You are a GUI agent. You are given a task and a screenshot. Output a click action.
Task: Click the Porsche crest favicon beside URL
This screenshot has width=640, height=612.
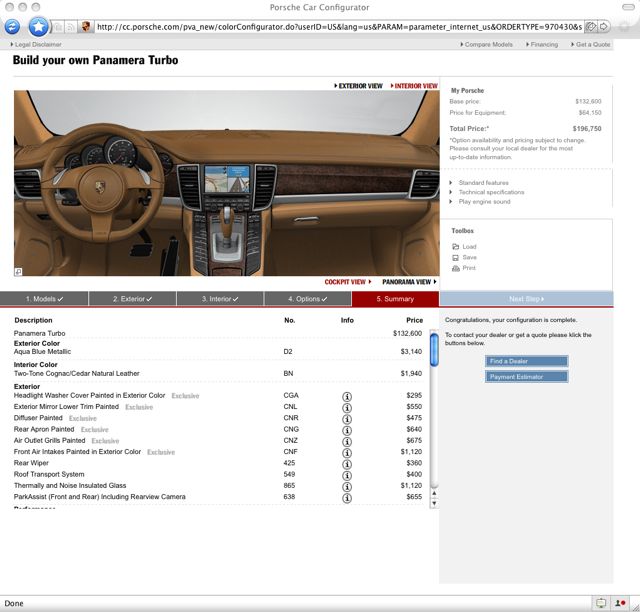pos(86,27)
